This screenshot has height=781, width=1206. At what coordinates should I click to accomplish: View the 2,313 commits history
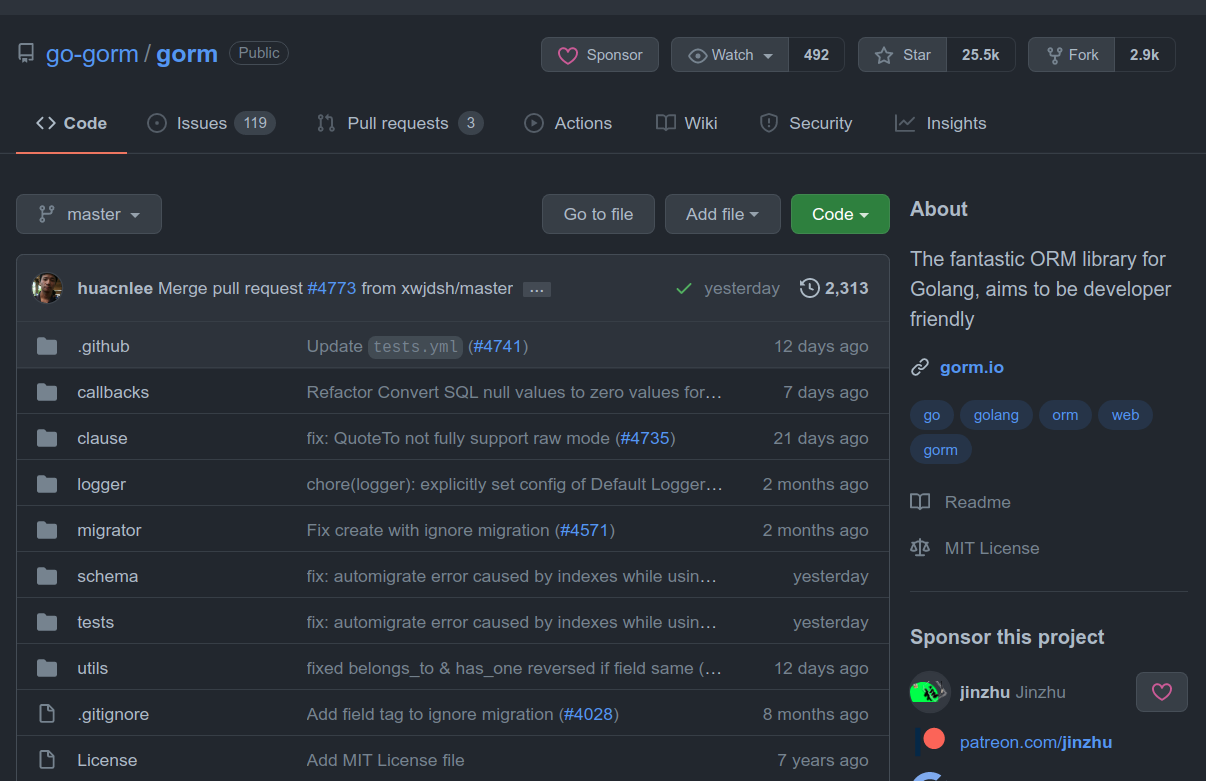834,288
